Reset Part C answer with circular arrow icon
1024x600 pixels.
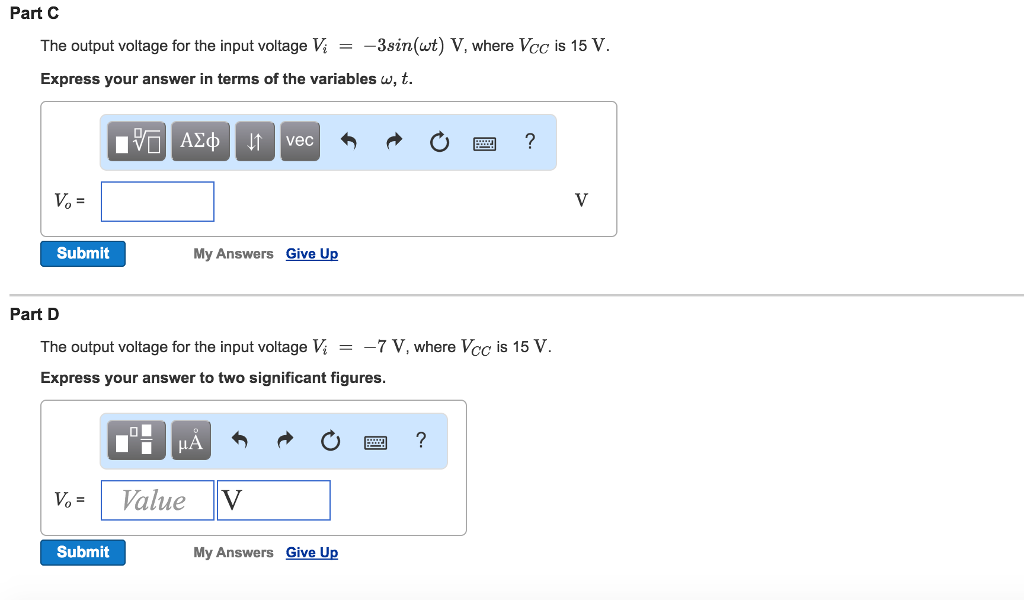439,141
